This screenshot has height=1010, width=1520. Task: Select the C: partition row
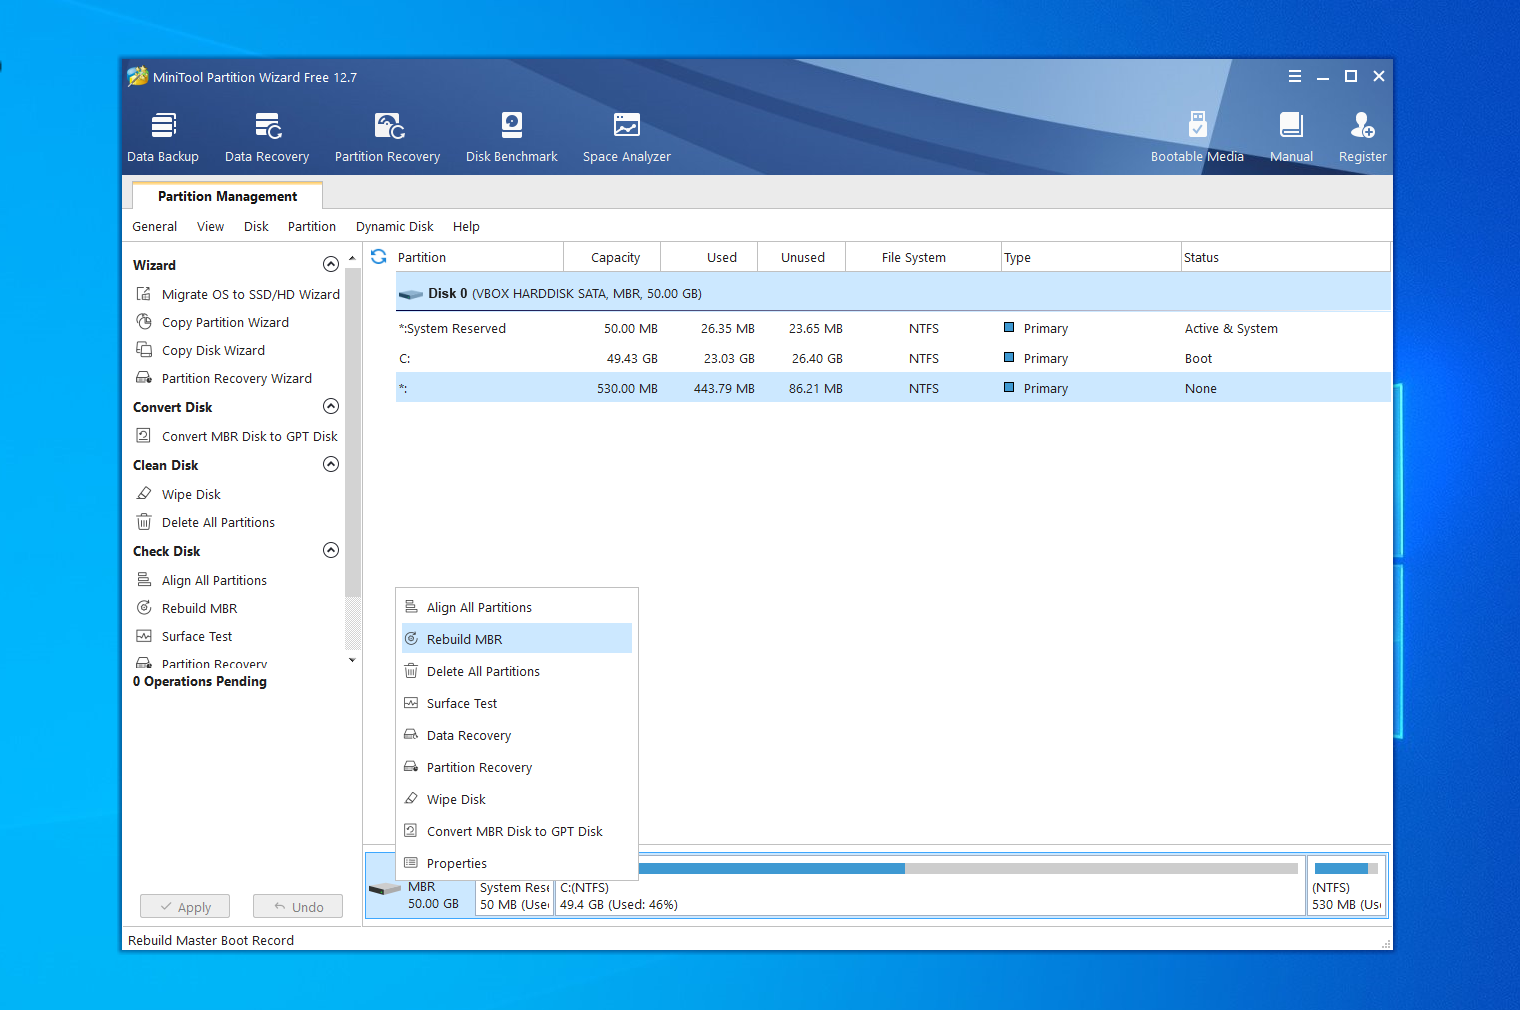(x=893, y=358)
